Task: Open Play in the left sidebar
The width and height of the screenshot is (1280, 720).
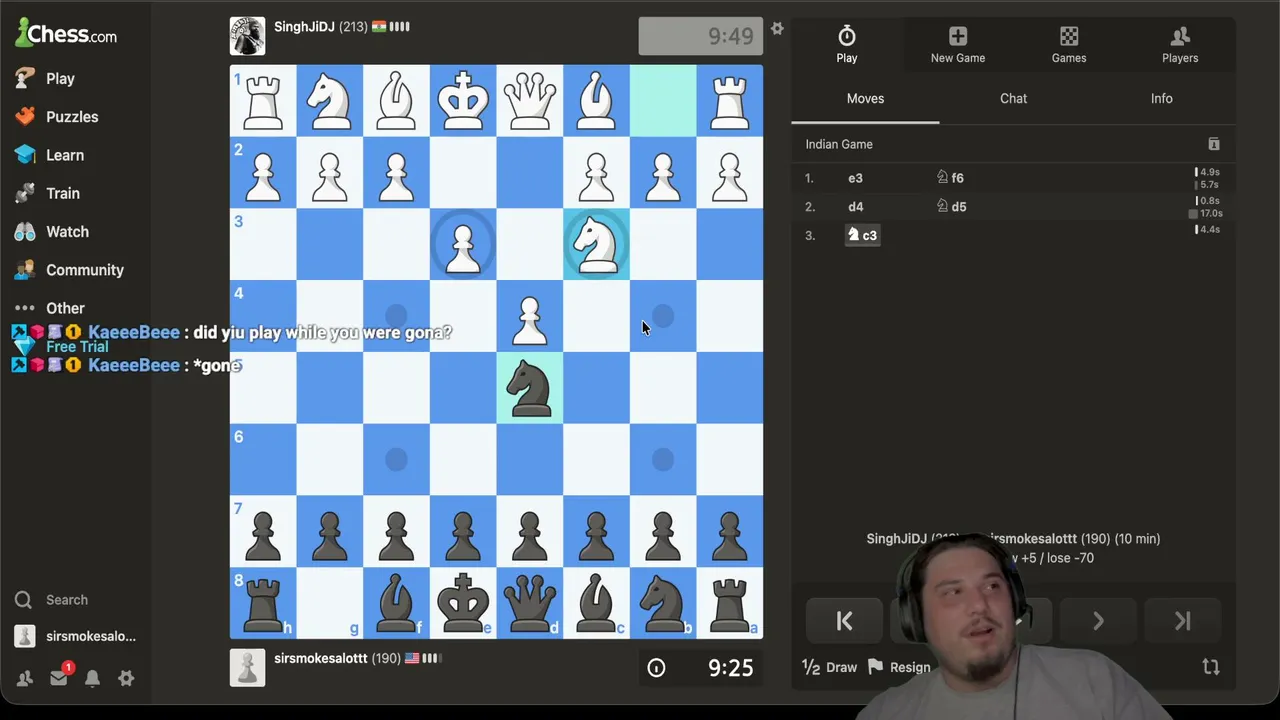Action: coord(46,78)
